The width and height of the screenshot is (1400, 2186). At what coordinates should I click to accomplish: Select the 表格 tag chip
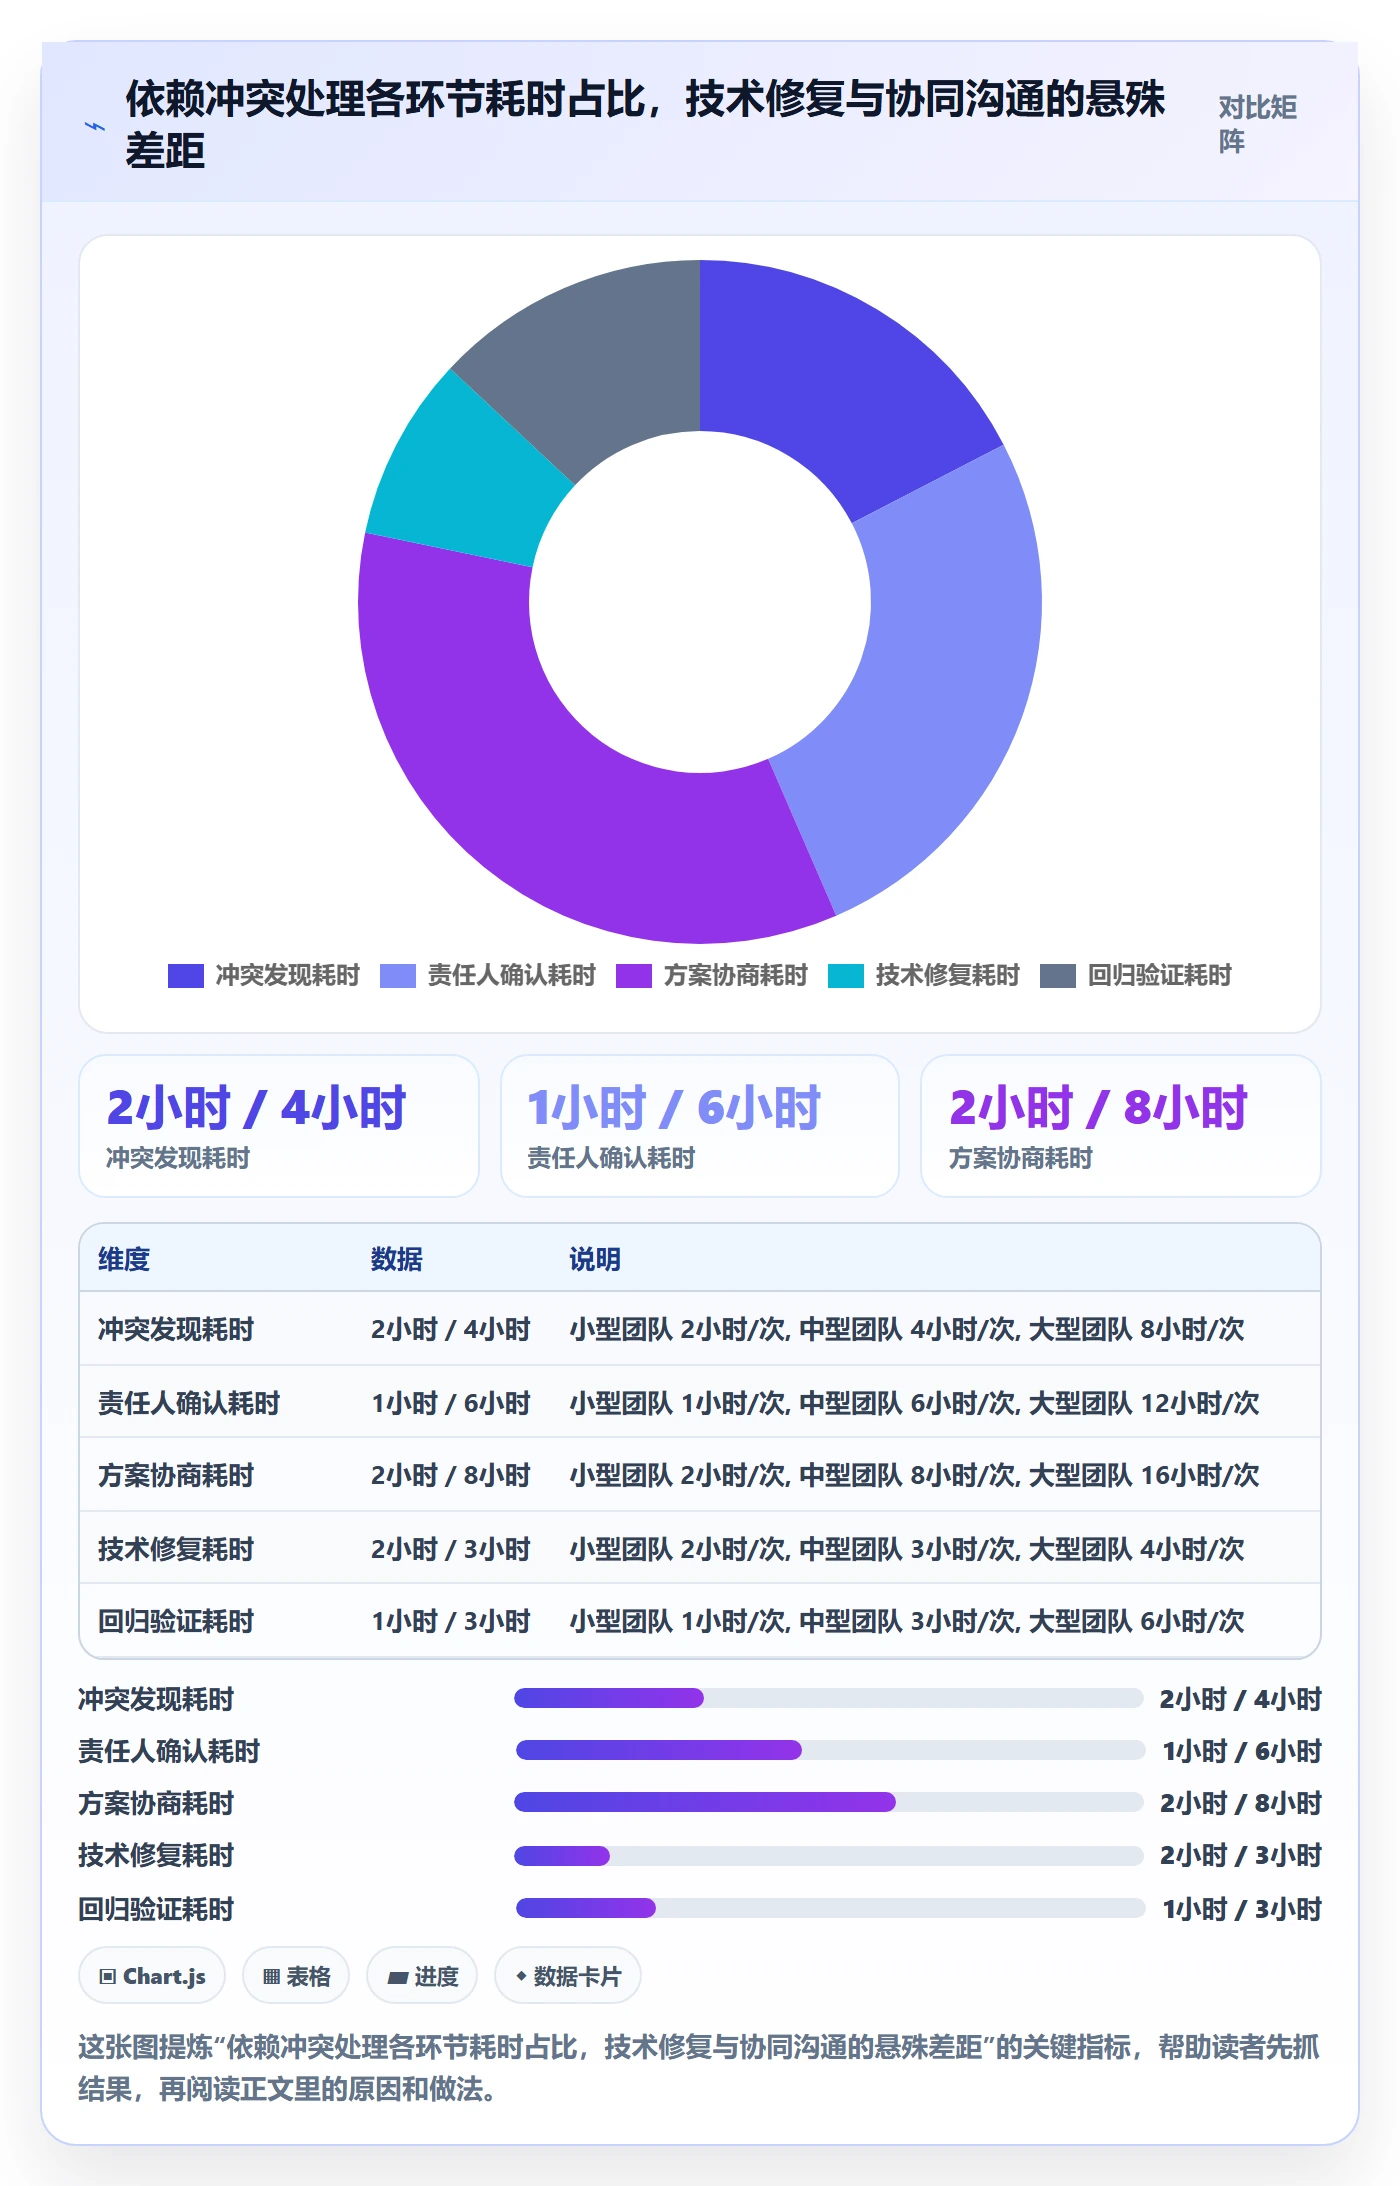(296, 1976)
